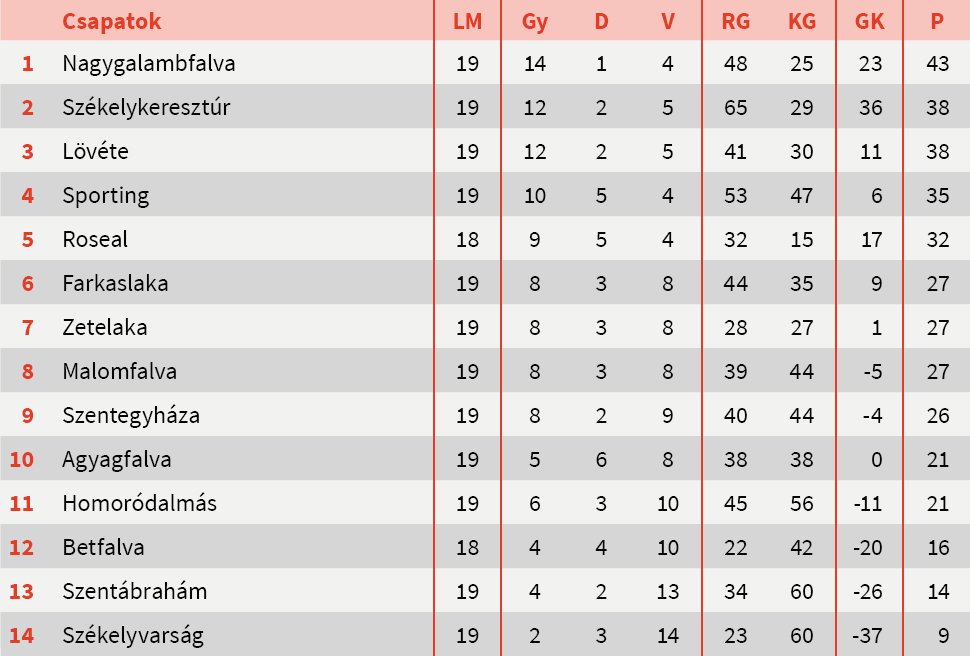The width and height of the screenshot is (970, 656).
Task: Click the RG column header
Action: click(x=735, y=21)
